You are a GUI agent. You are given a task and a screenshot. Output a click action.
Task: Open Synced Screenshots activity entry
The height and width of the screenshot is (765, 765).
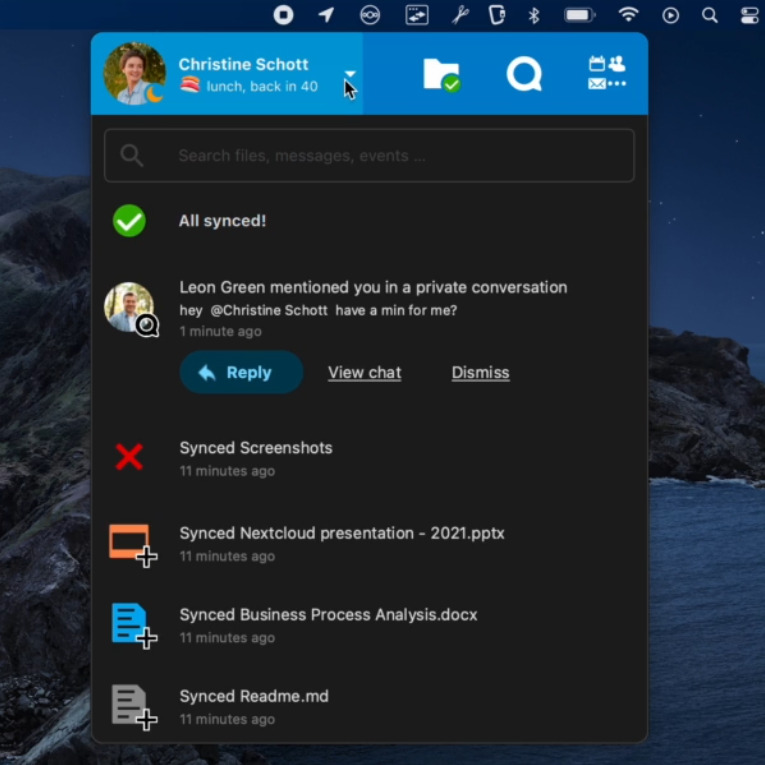pos(369,458)
